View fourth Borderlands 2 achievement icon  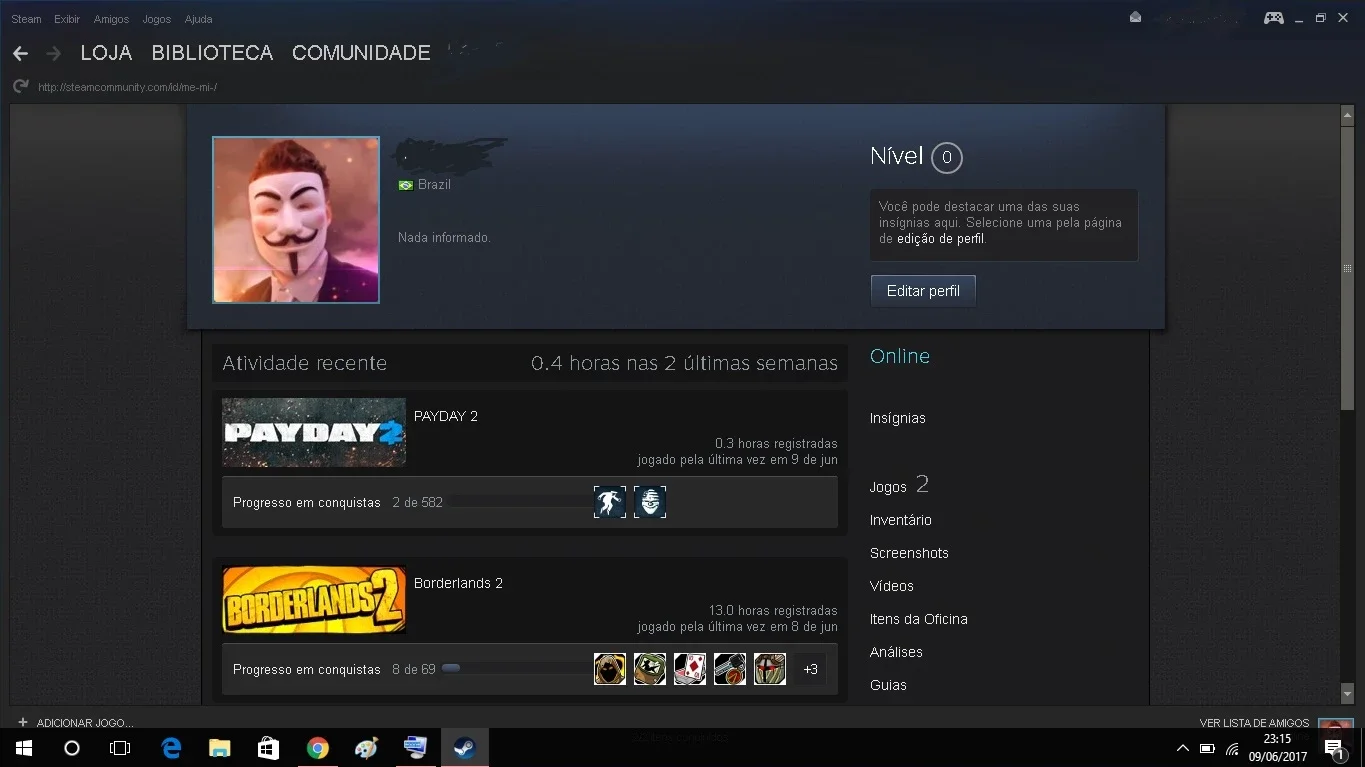tap(730, 669)
